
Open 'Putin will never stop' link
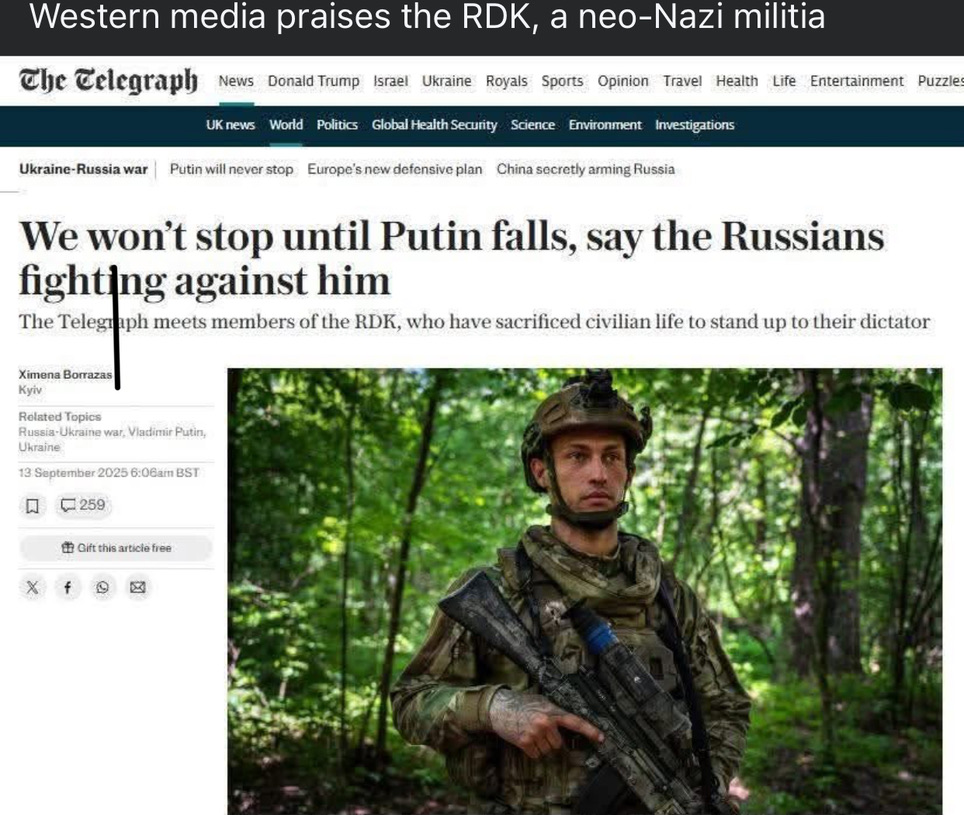click(x=231, y=169)
